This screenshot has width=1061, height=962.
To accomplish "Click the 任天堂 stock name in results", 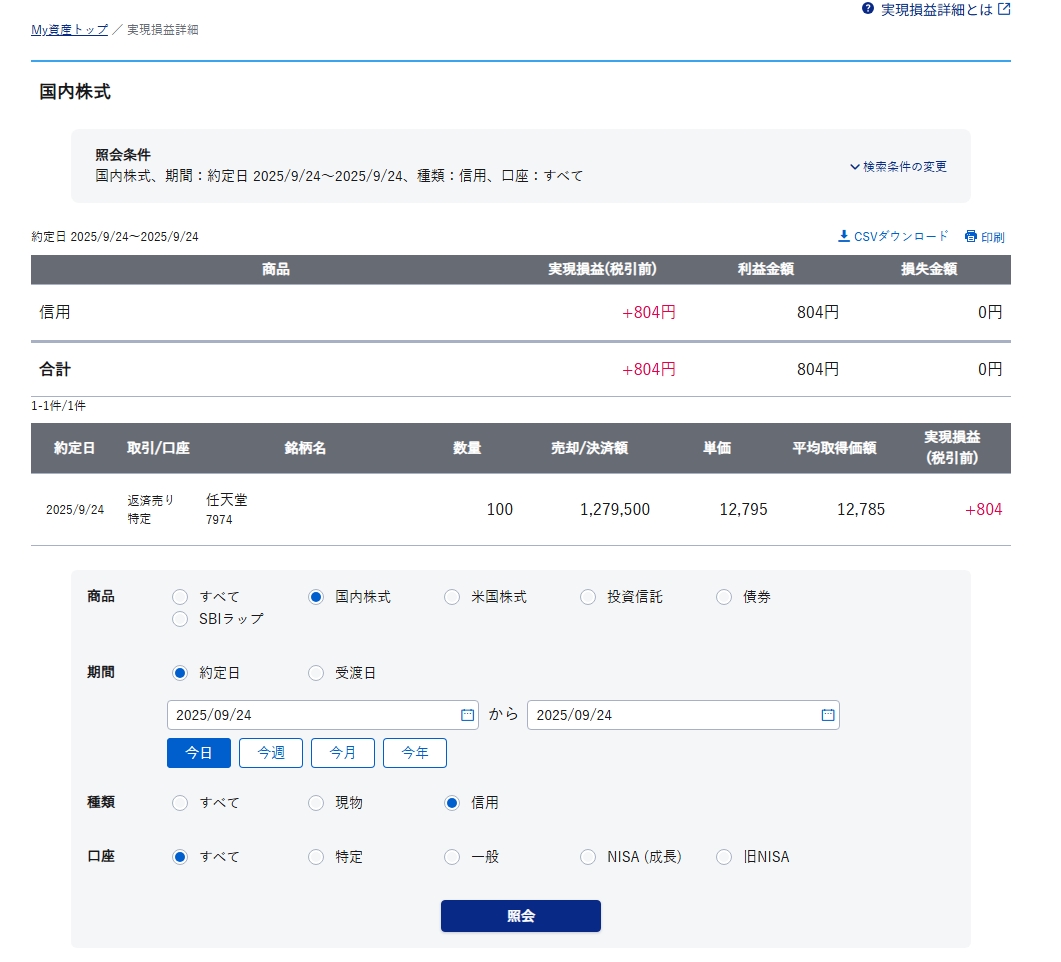I will pyautogui.click(x=226, y=500).
